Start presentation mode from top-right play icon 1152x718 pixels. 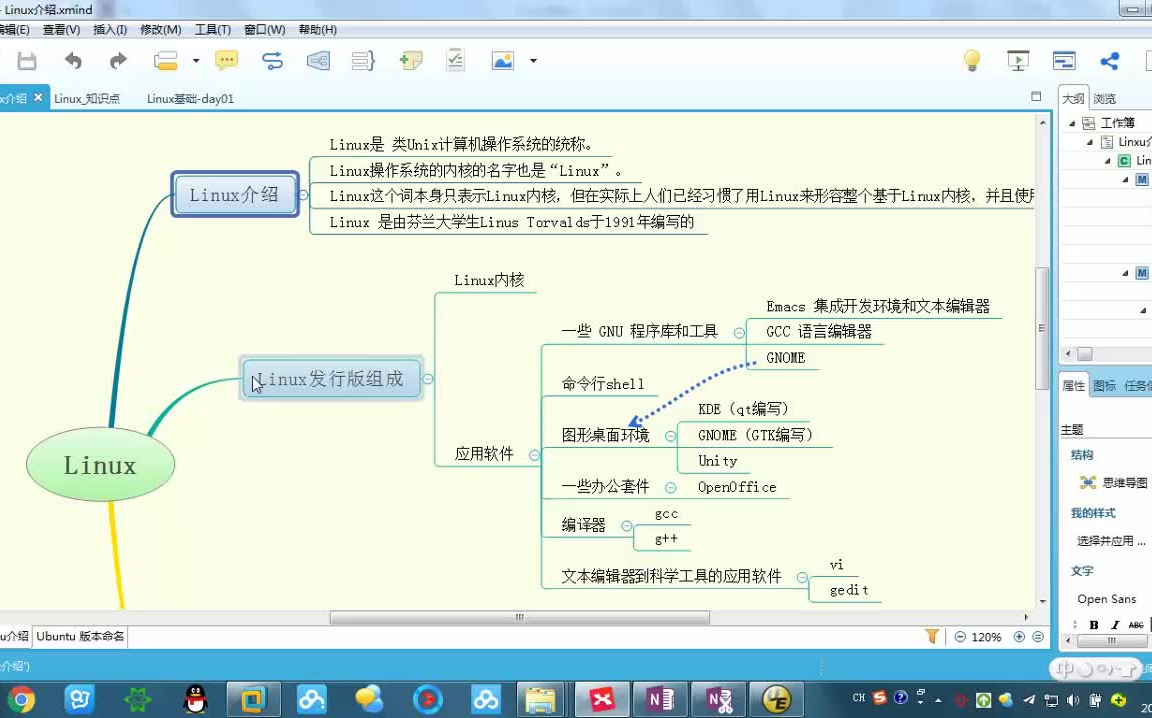pos(1018,60)
